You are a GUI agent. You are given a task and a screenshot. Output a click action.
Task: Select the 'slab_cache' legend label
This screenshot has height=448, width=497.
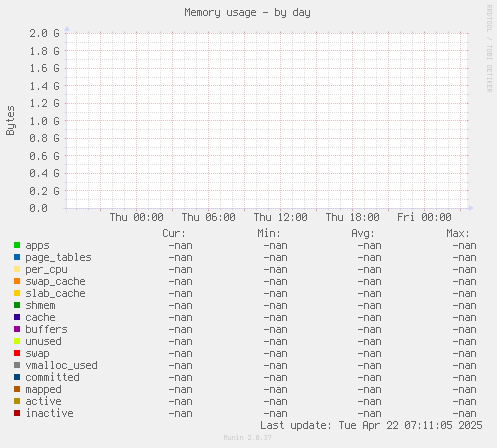click(x=55, y=294)
